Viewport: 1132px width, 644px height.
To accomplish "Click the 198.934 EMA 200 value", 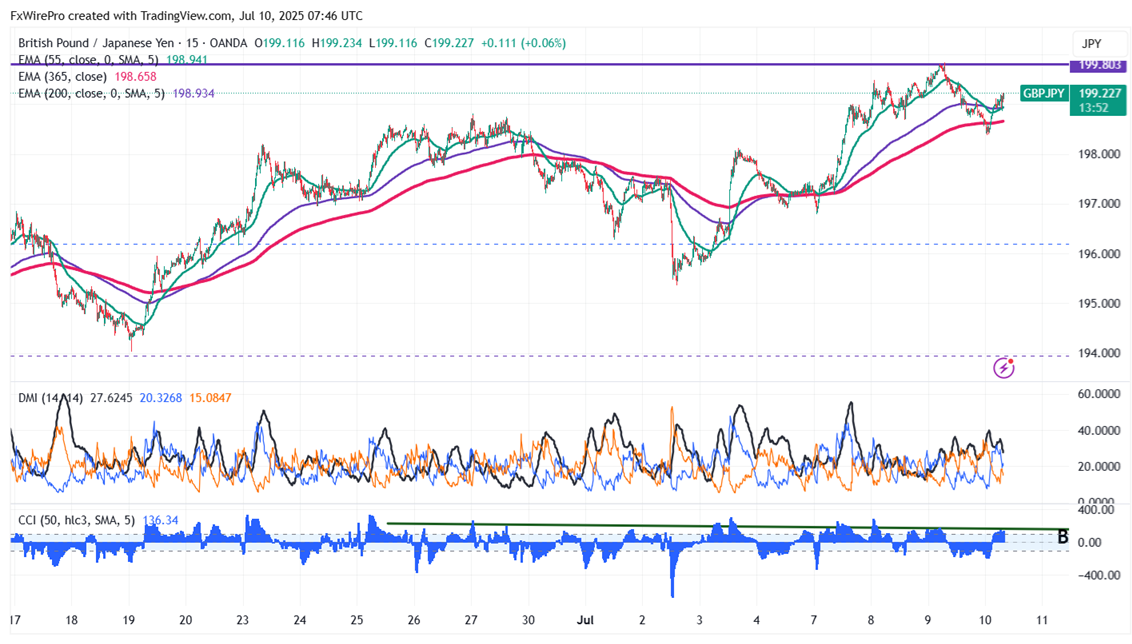I will [x=193, y=93].
